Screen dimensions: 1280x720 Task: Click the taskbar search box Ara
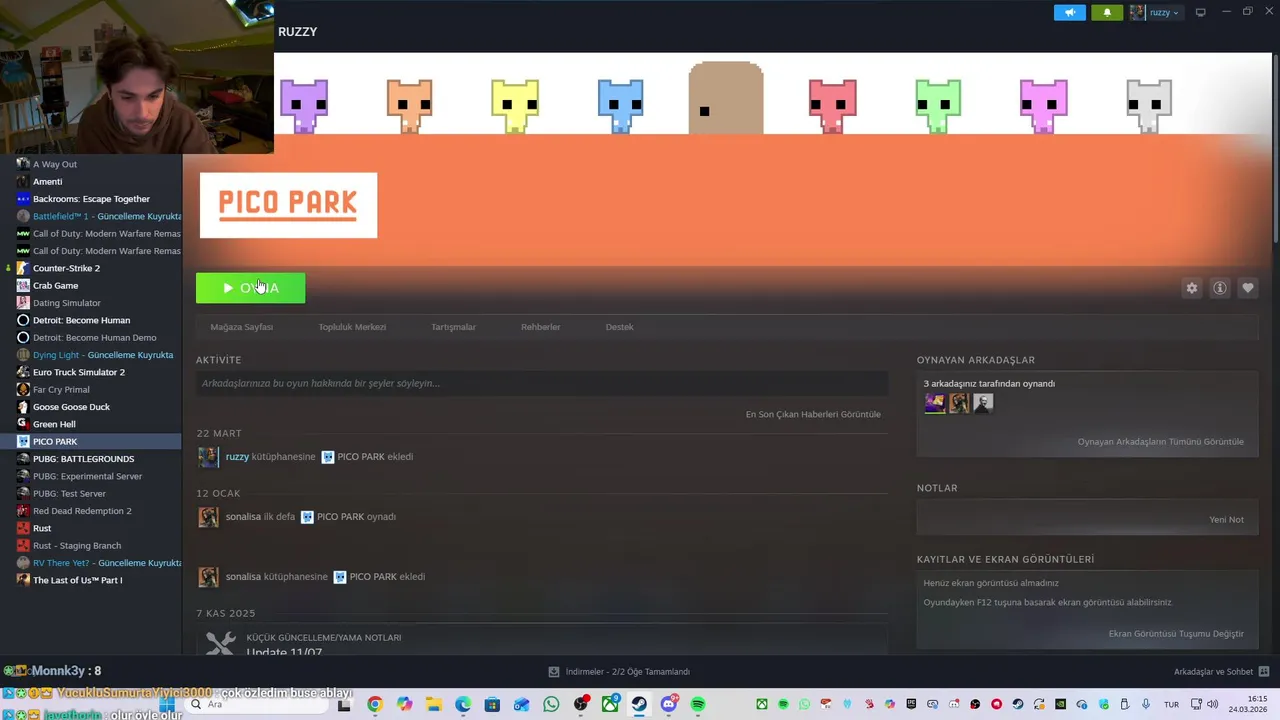click(x=260, y=704)
